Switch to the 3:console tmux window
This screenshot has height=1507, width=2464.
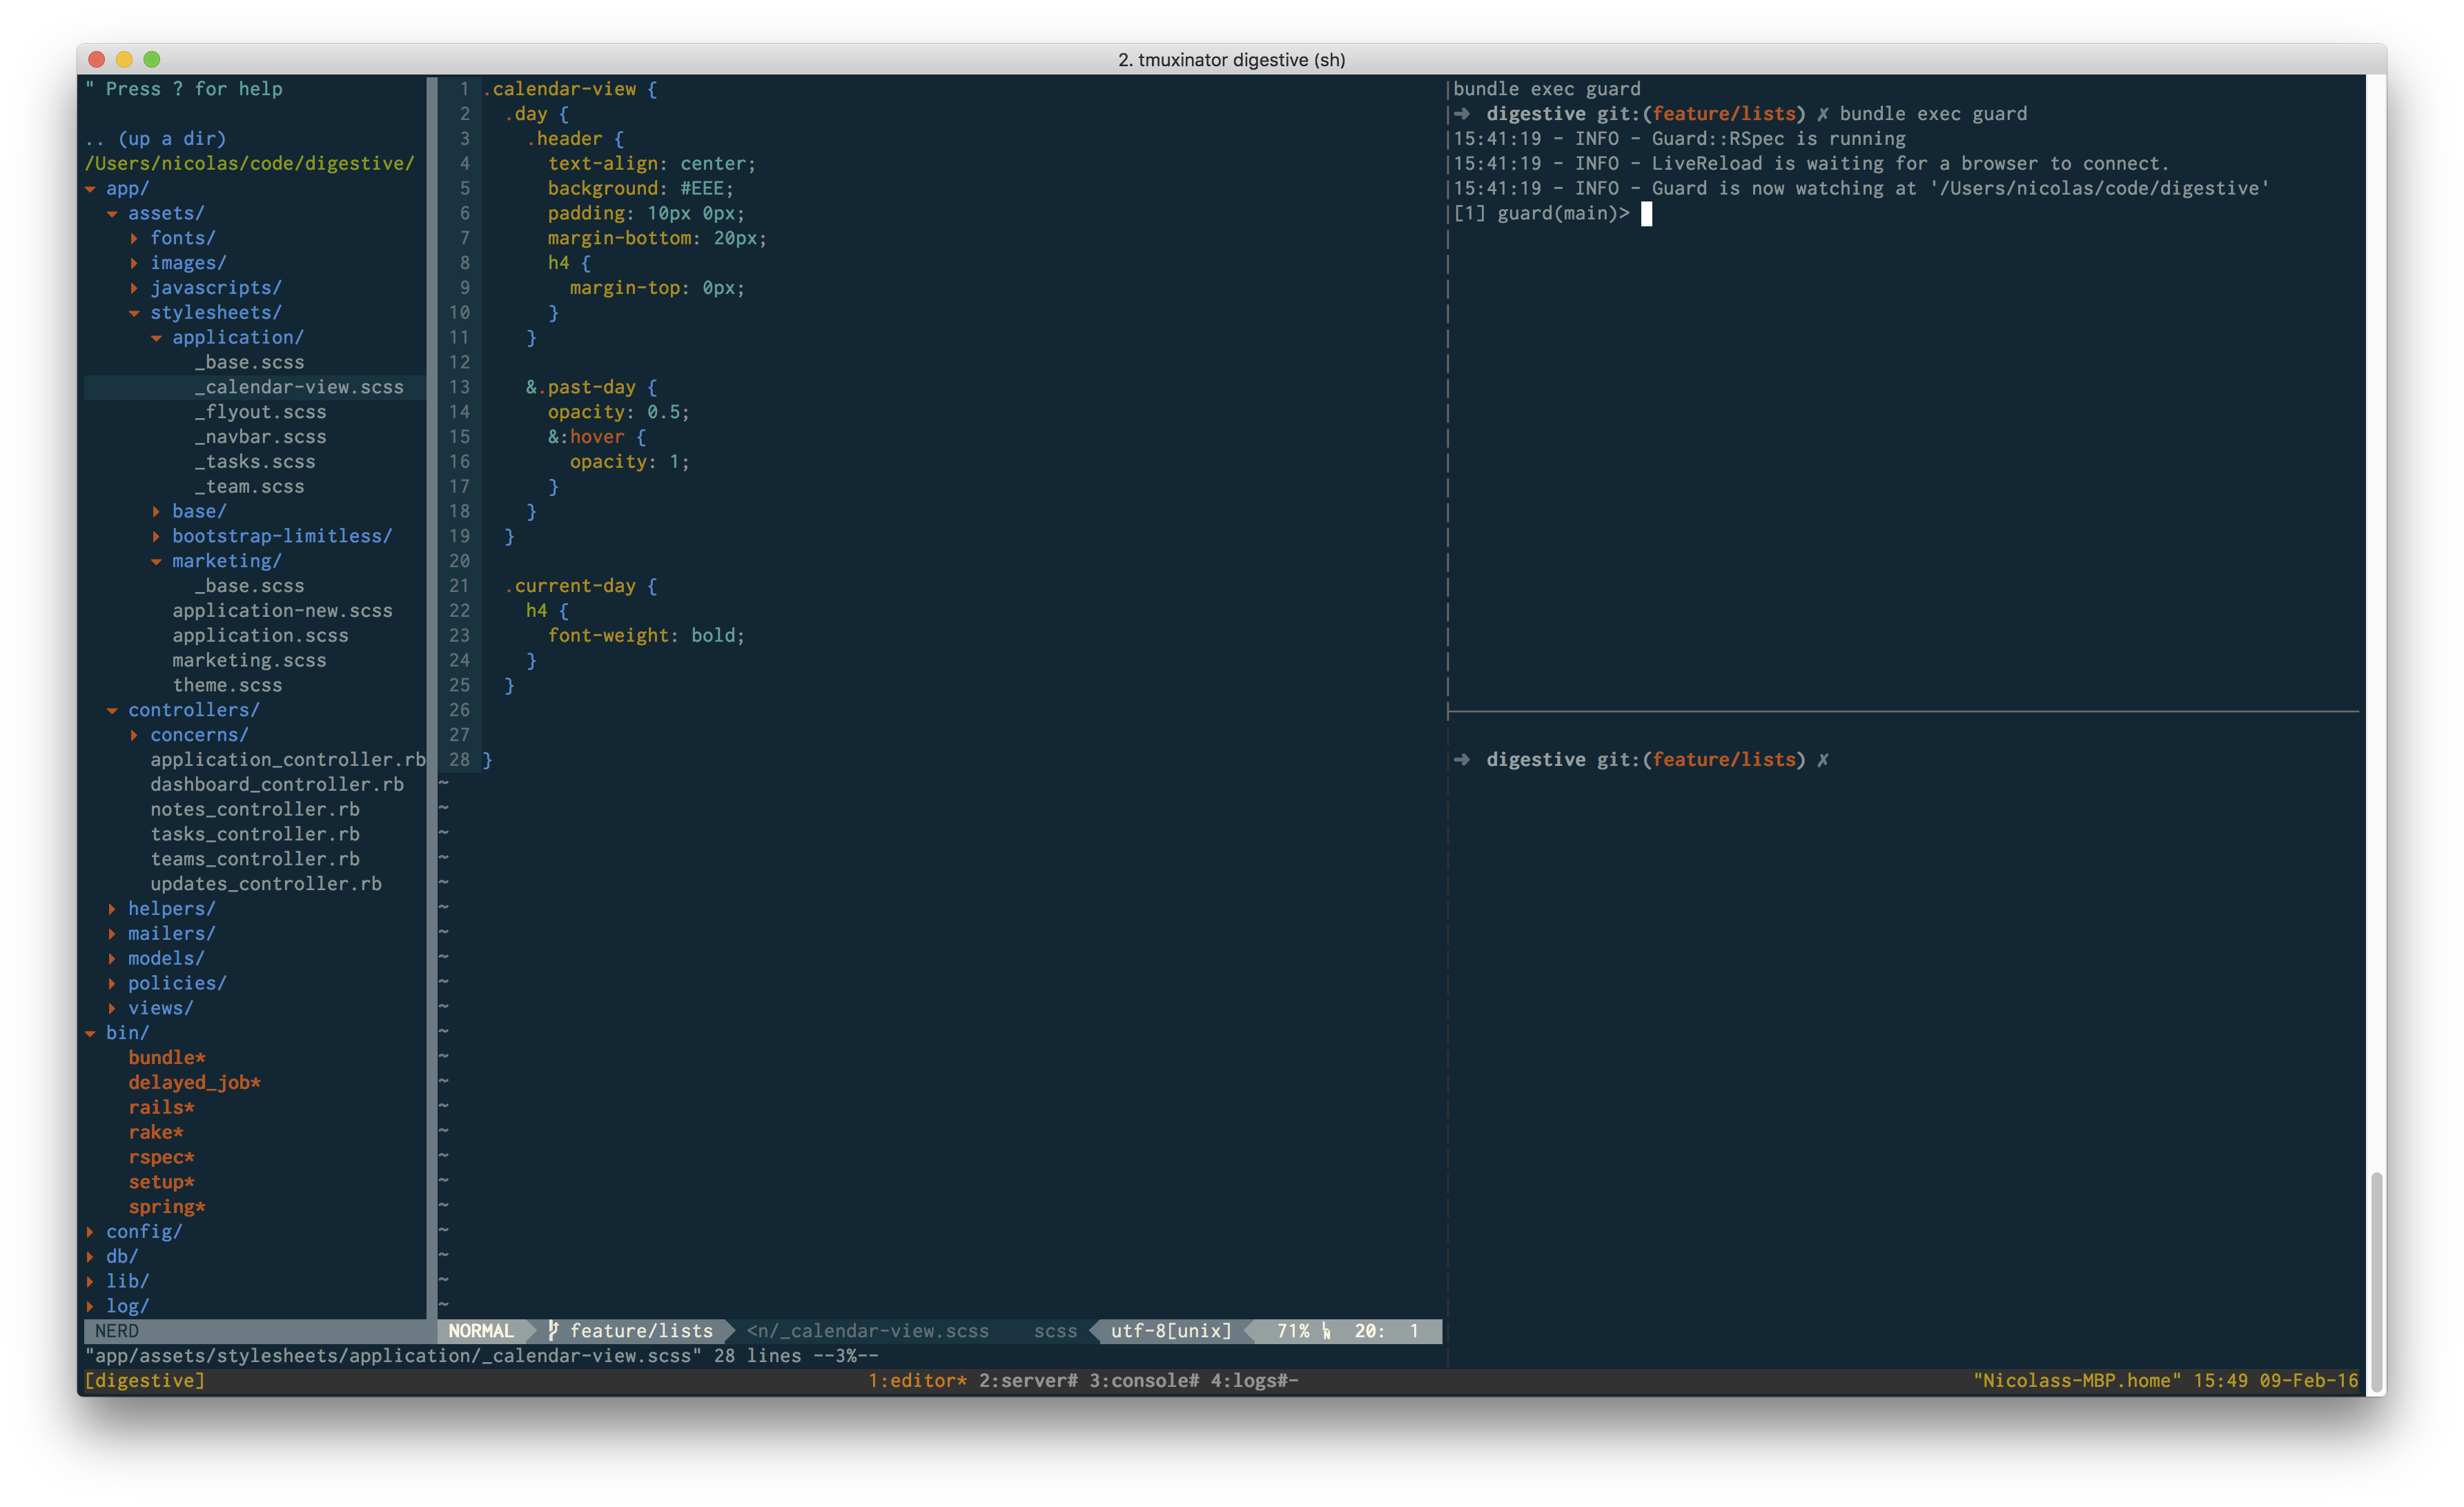(1143, 1381)
